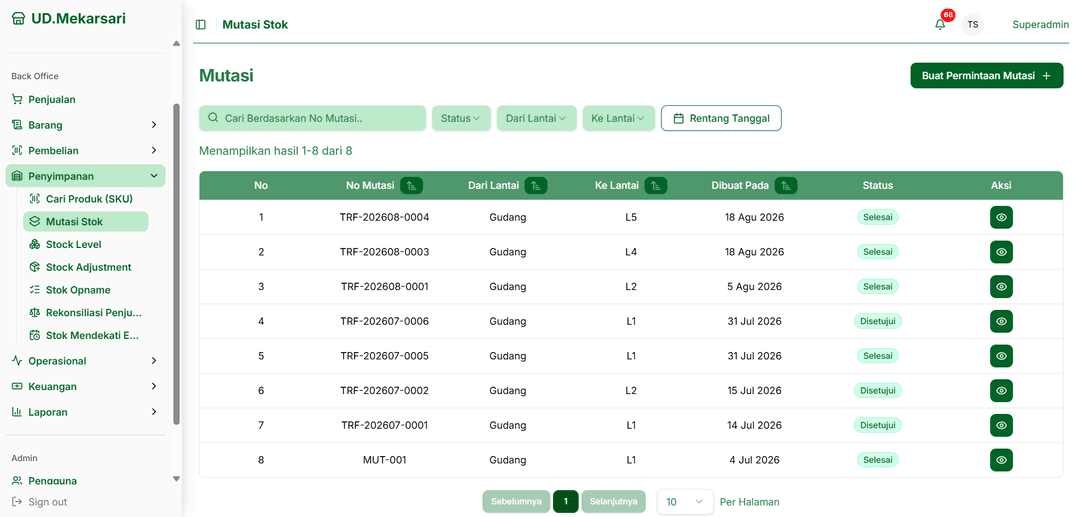Open the Status filter dropdown
This screenshot has width=1080, height=517.
(461, 118)
